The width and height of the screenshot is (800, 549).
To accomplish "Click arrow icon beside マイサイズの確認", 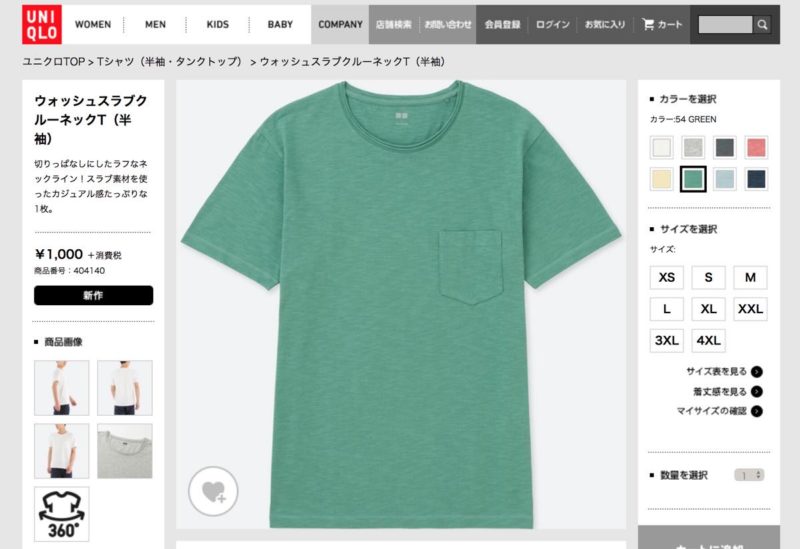I will tap(757, 411).
